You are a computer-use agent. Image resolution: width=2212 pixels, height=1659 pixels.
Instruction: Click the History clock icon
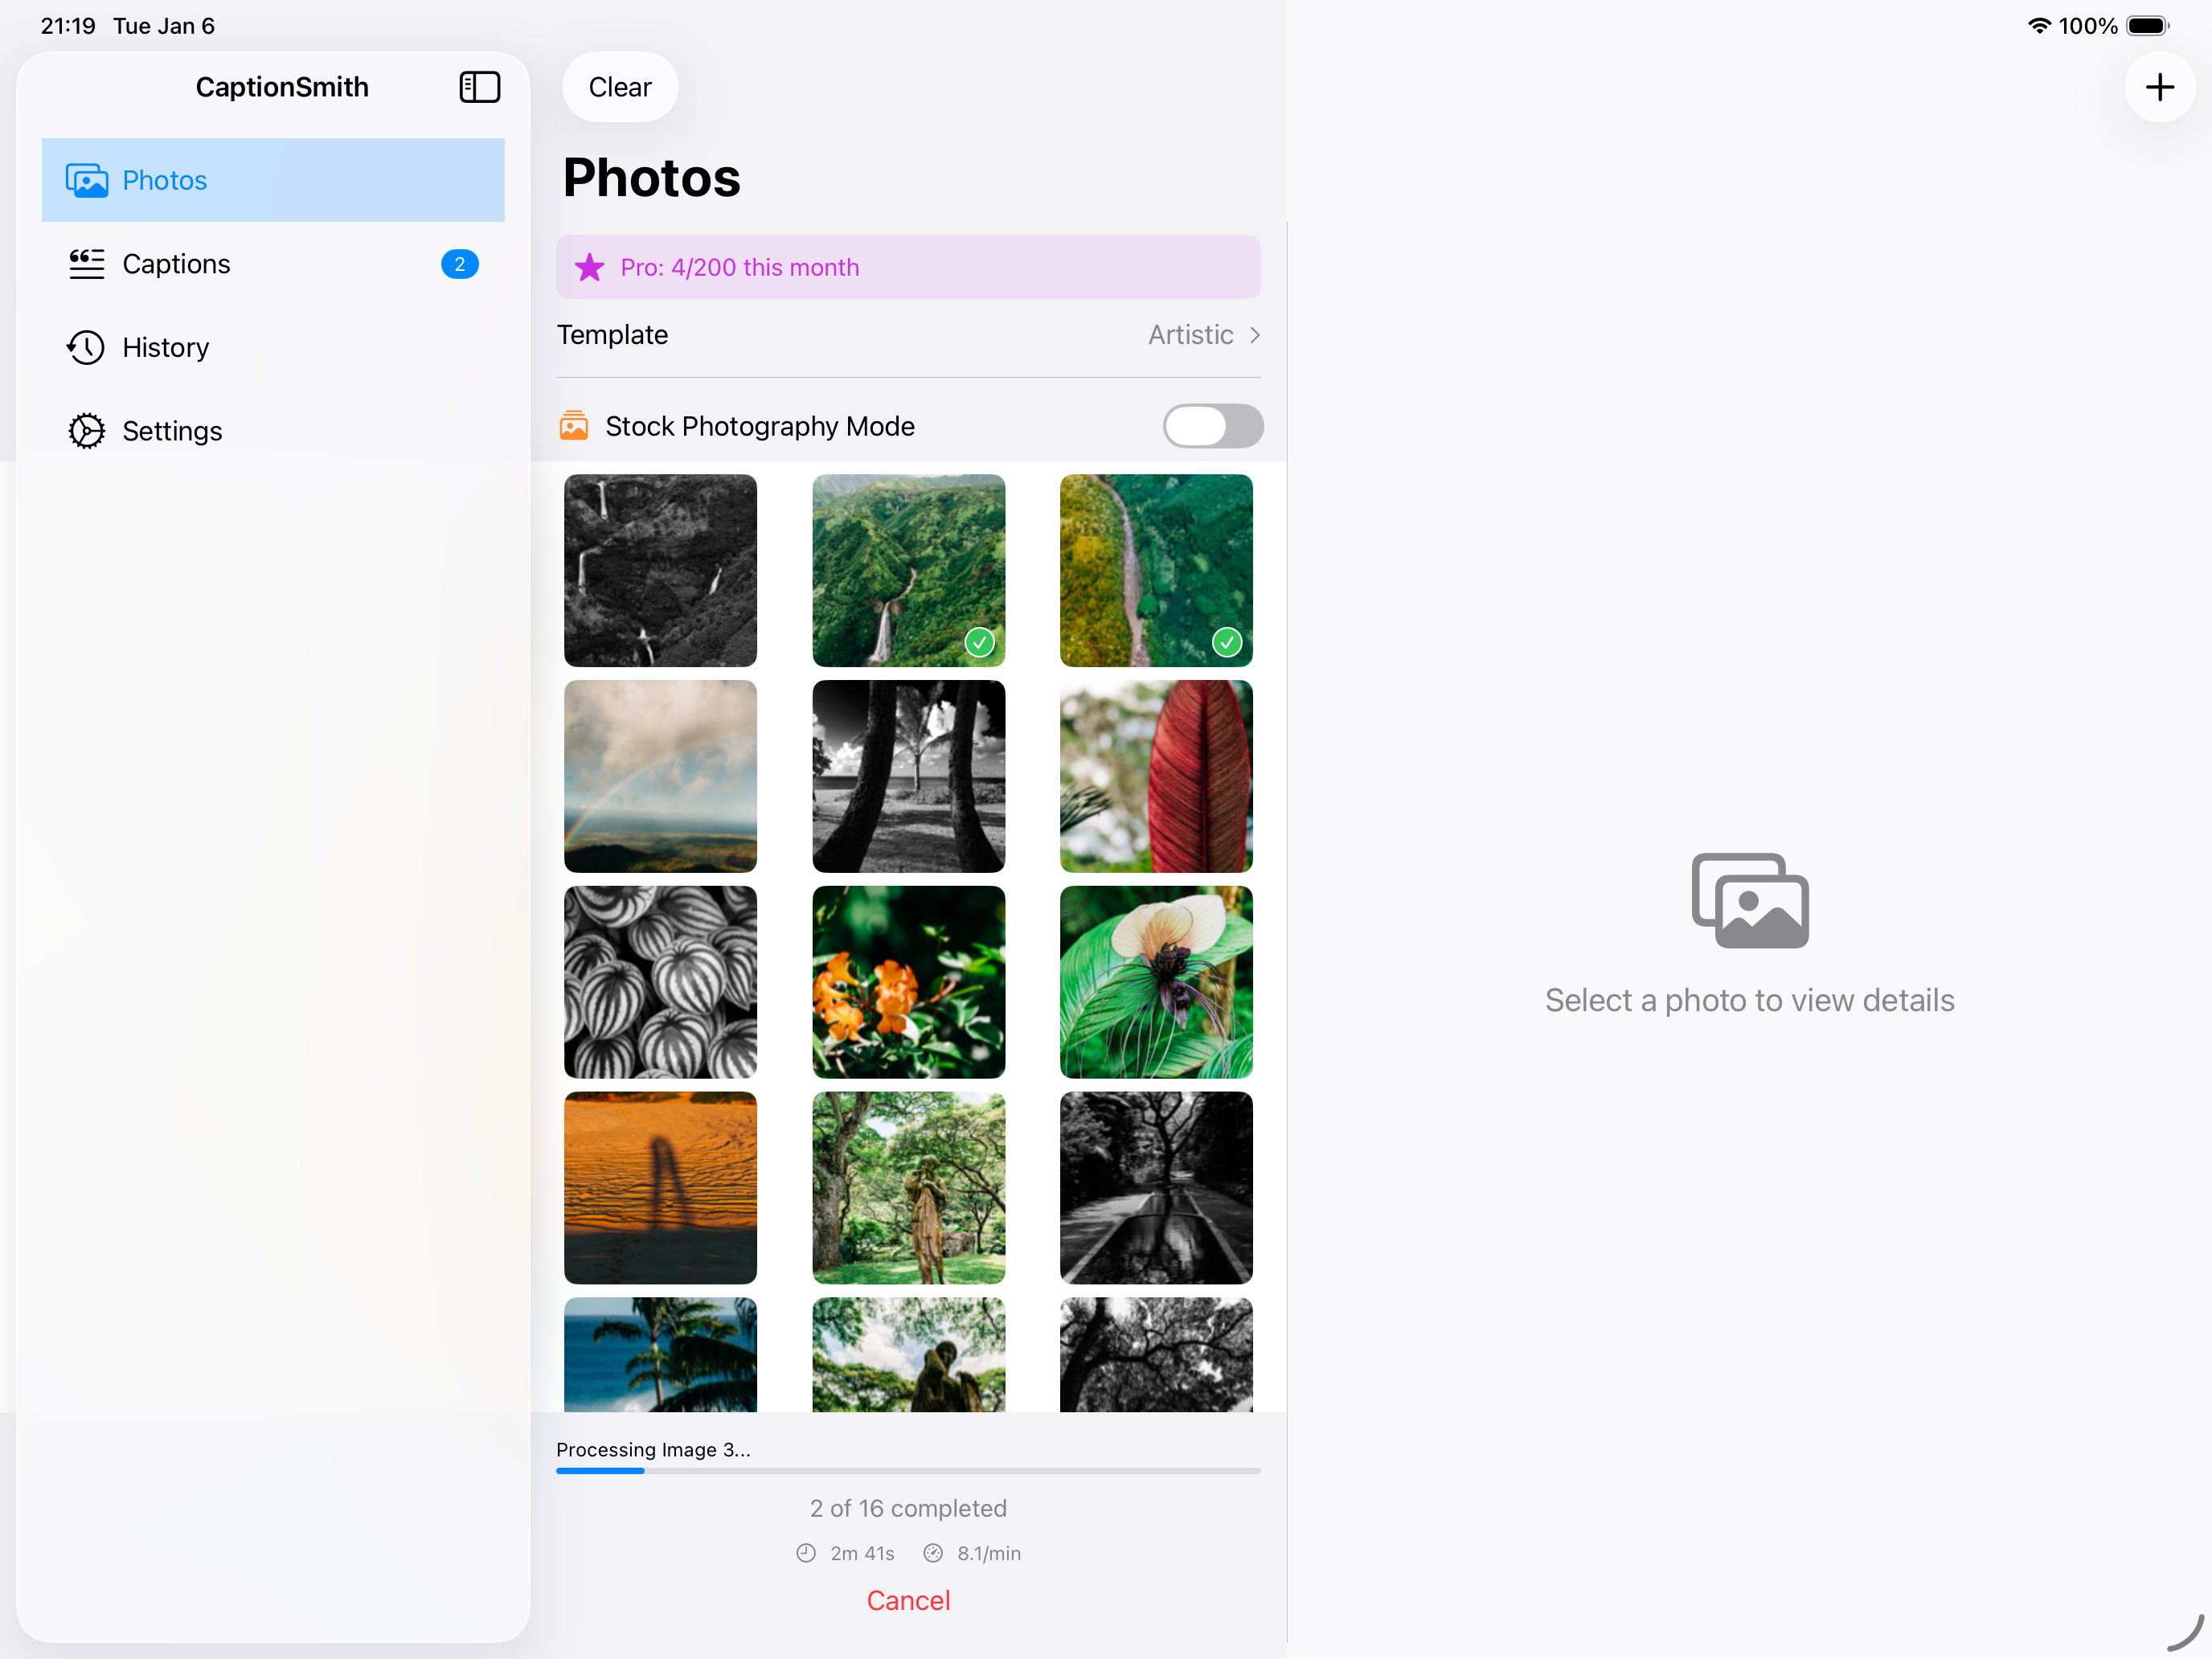coord(87,347)
